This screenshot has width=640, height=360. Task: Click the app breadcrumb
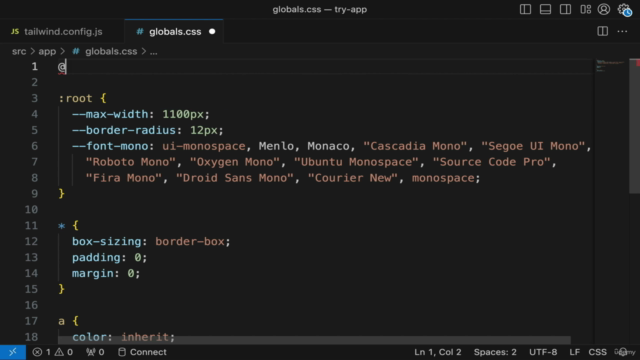47,51
